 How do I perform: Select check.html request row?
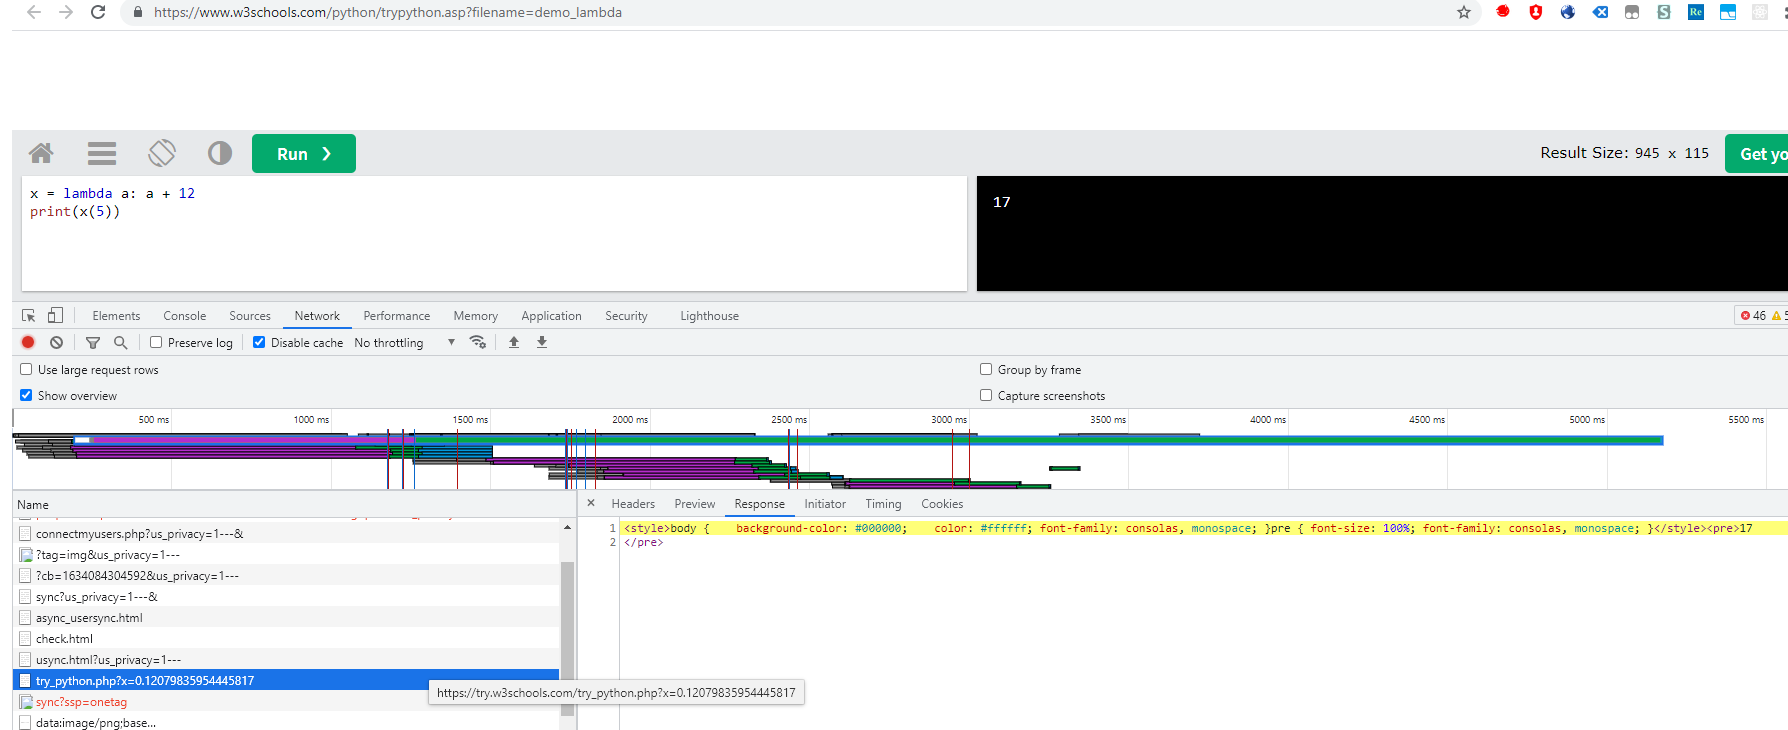pyautogui.click(x=286, y=638)
